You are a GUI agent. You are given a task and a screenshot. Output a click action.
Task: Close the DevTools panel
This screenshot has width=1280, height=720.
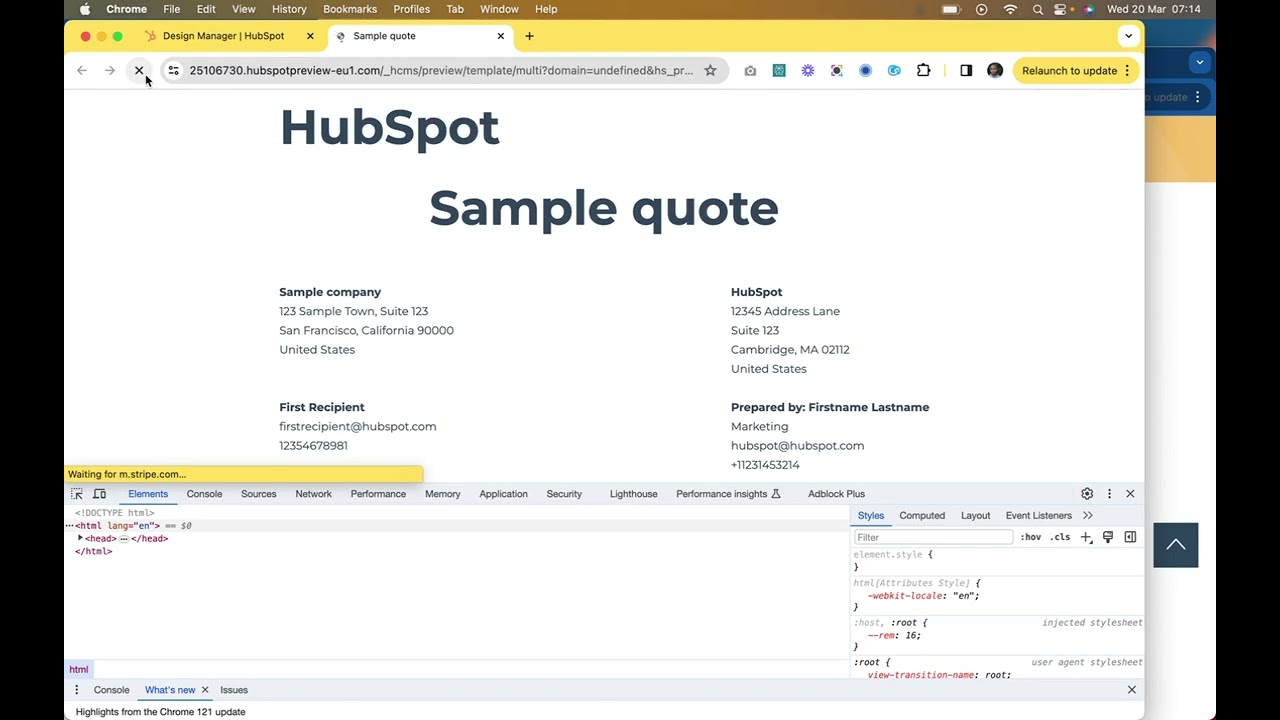1130,494
